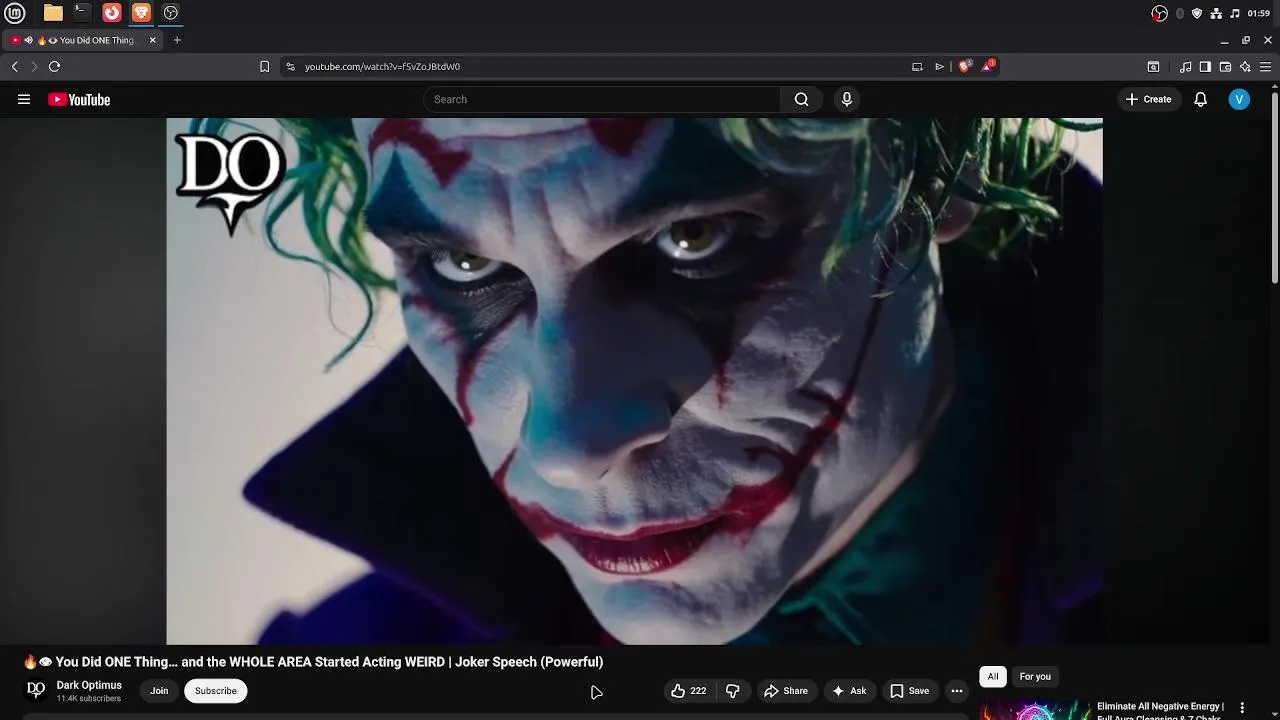The height and width of the screenshot is (720, 1280).
Task: Open OBS Studio from the panel
Action: [x=171, y=13]
